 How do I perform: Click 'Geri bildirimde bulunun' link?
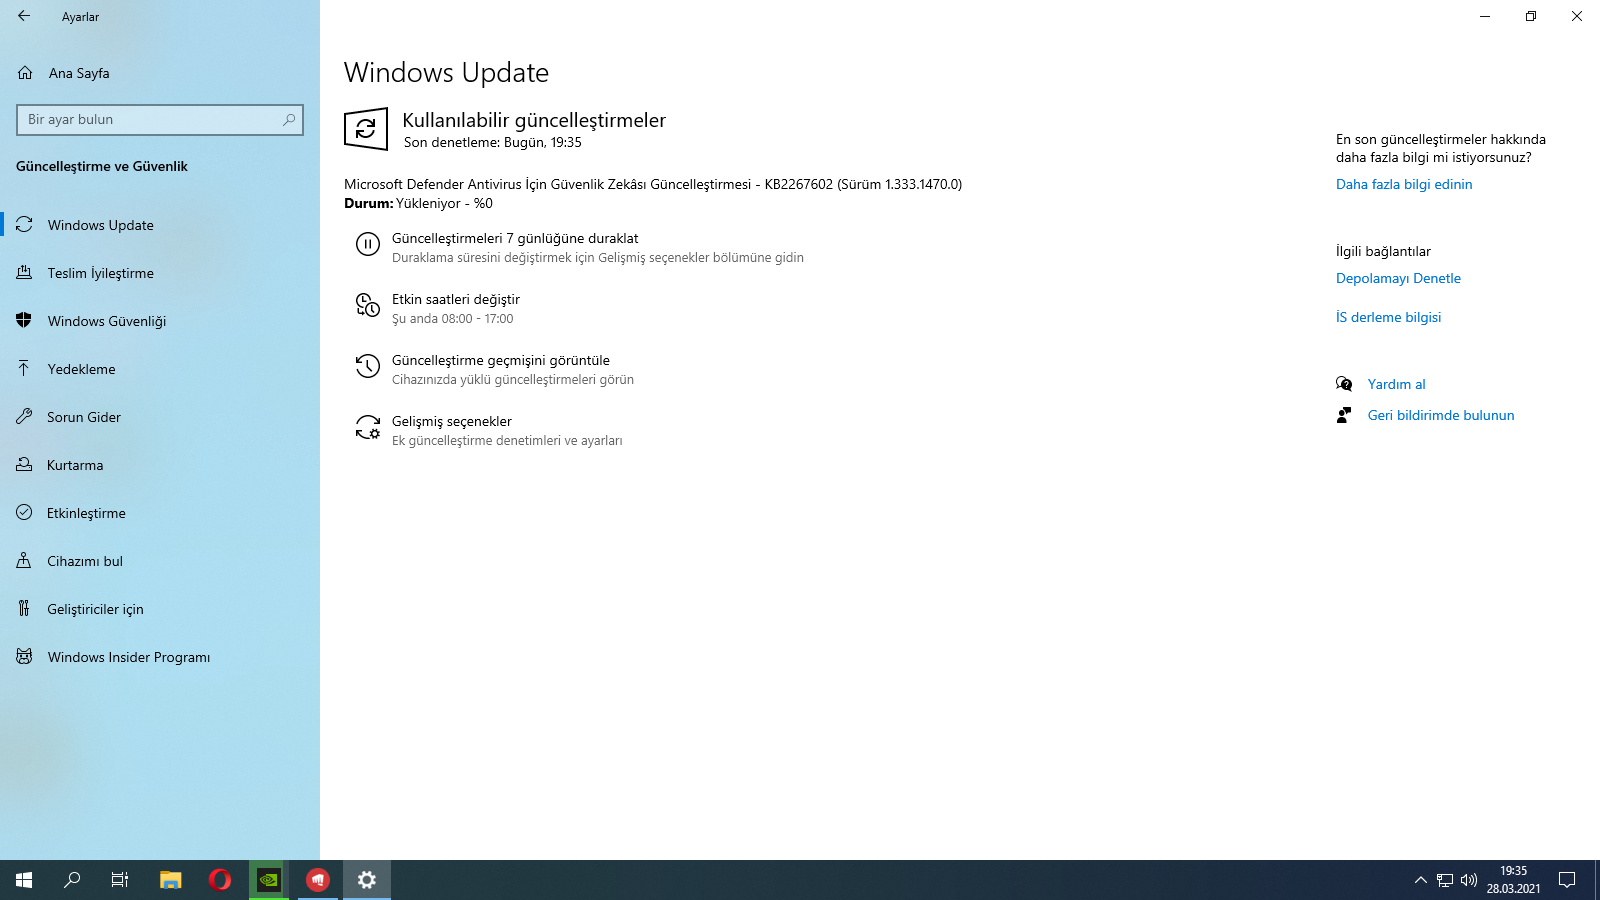[x=1441, y=415]
